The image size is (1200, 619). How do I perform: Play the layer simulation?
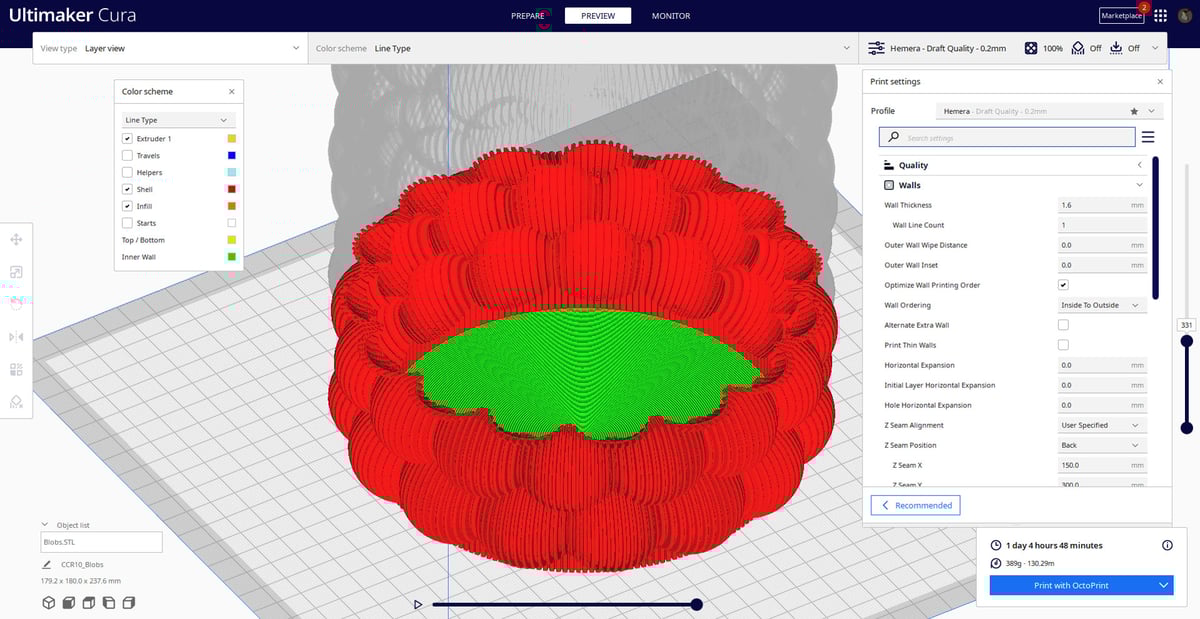pos(418,604)
